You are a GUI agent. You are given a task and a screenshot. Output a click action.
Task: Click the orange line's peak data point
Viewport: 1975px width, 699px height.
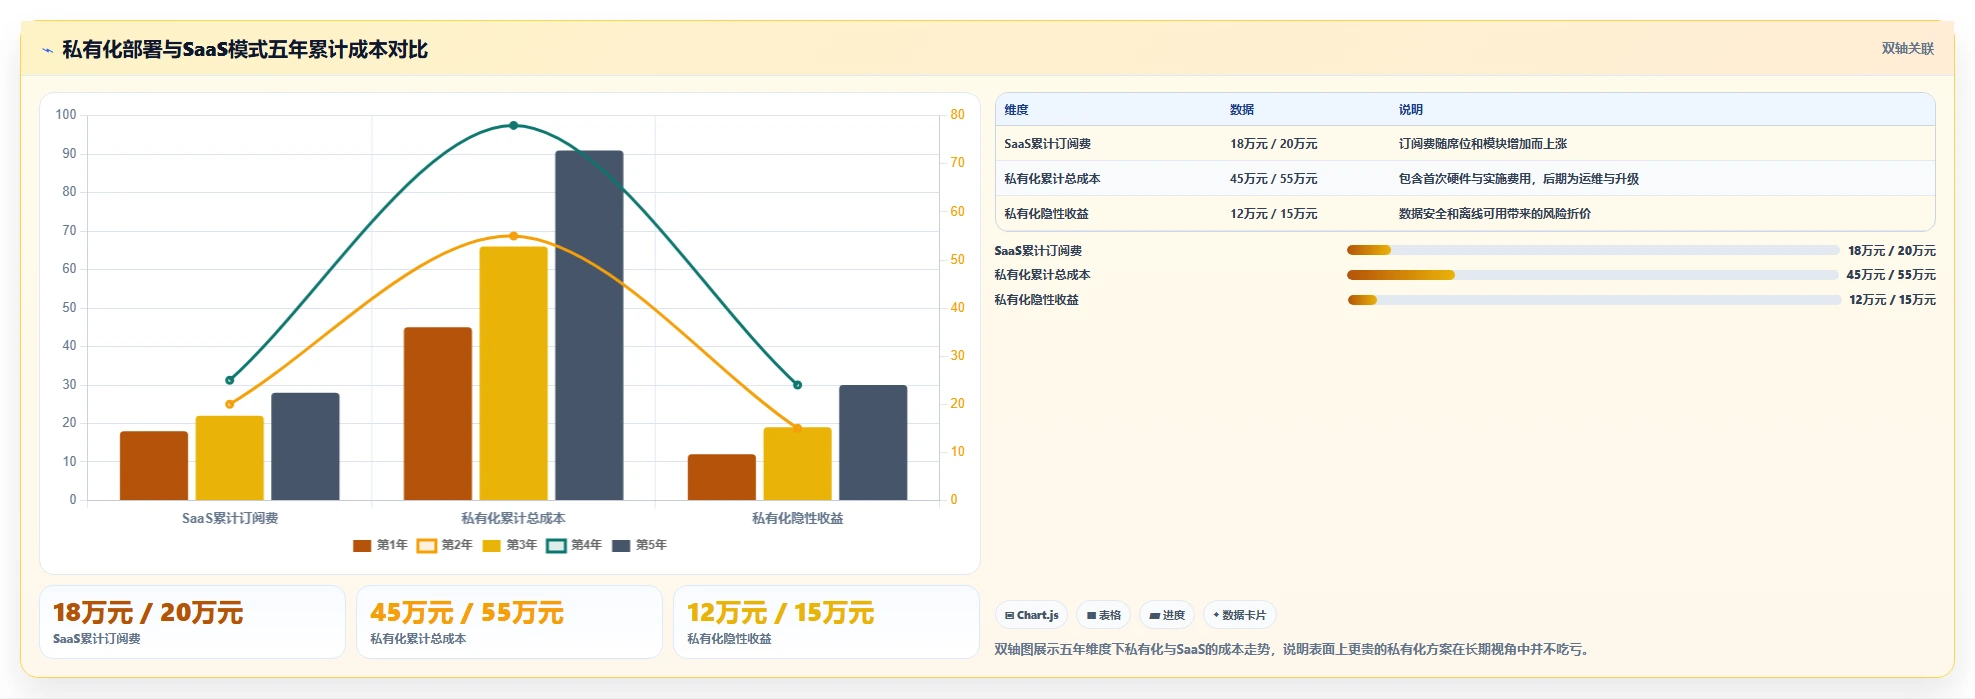pos(514,236)
